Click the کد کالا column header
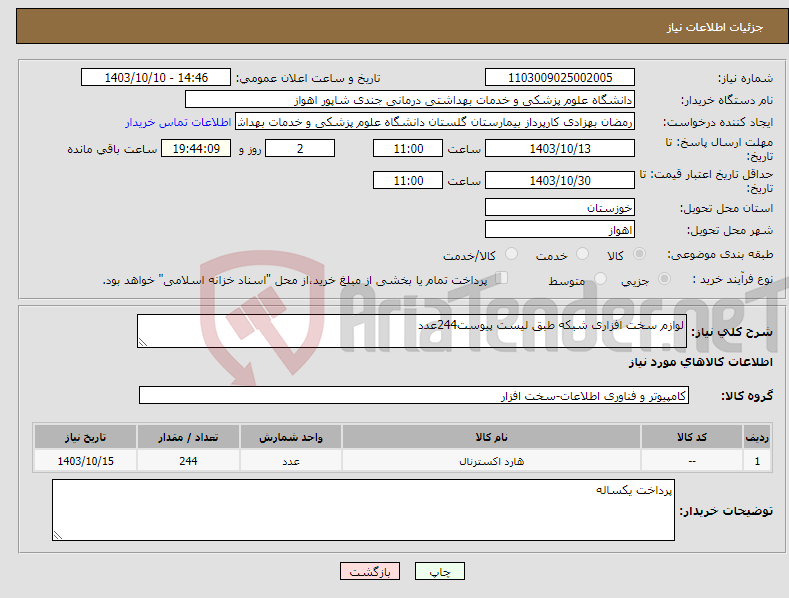789x598 pixels. [x=692, y=437]
